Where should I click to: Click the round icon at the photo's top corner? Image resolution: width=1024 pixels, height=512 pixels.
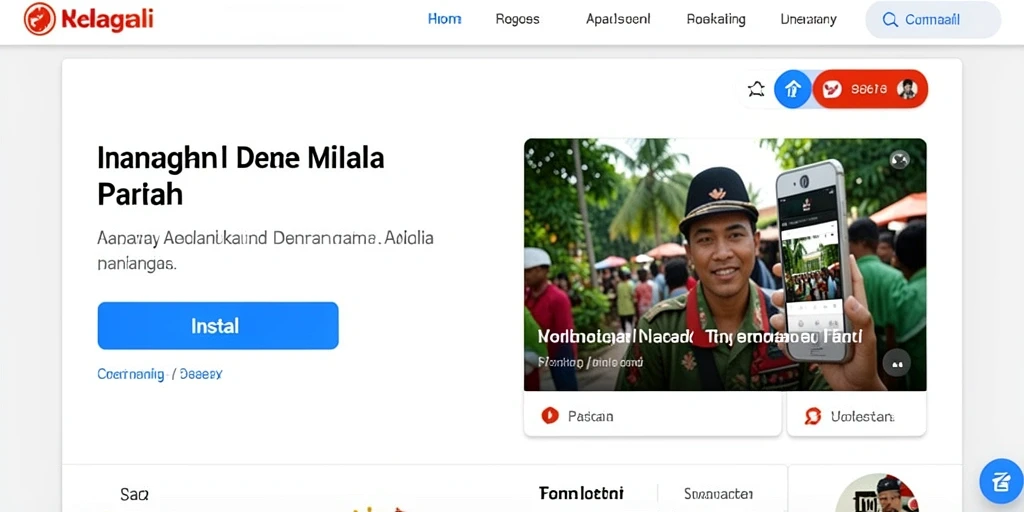tap(900, 159)
